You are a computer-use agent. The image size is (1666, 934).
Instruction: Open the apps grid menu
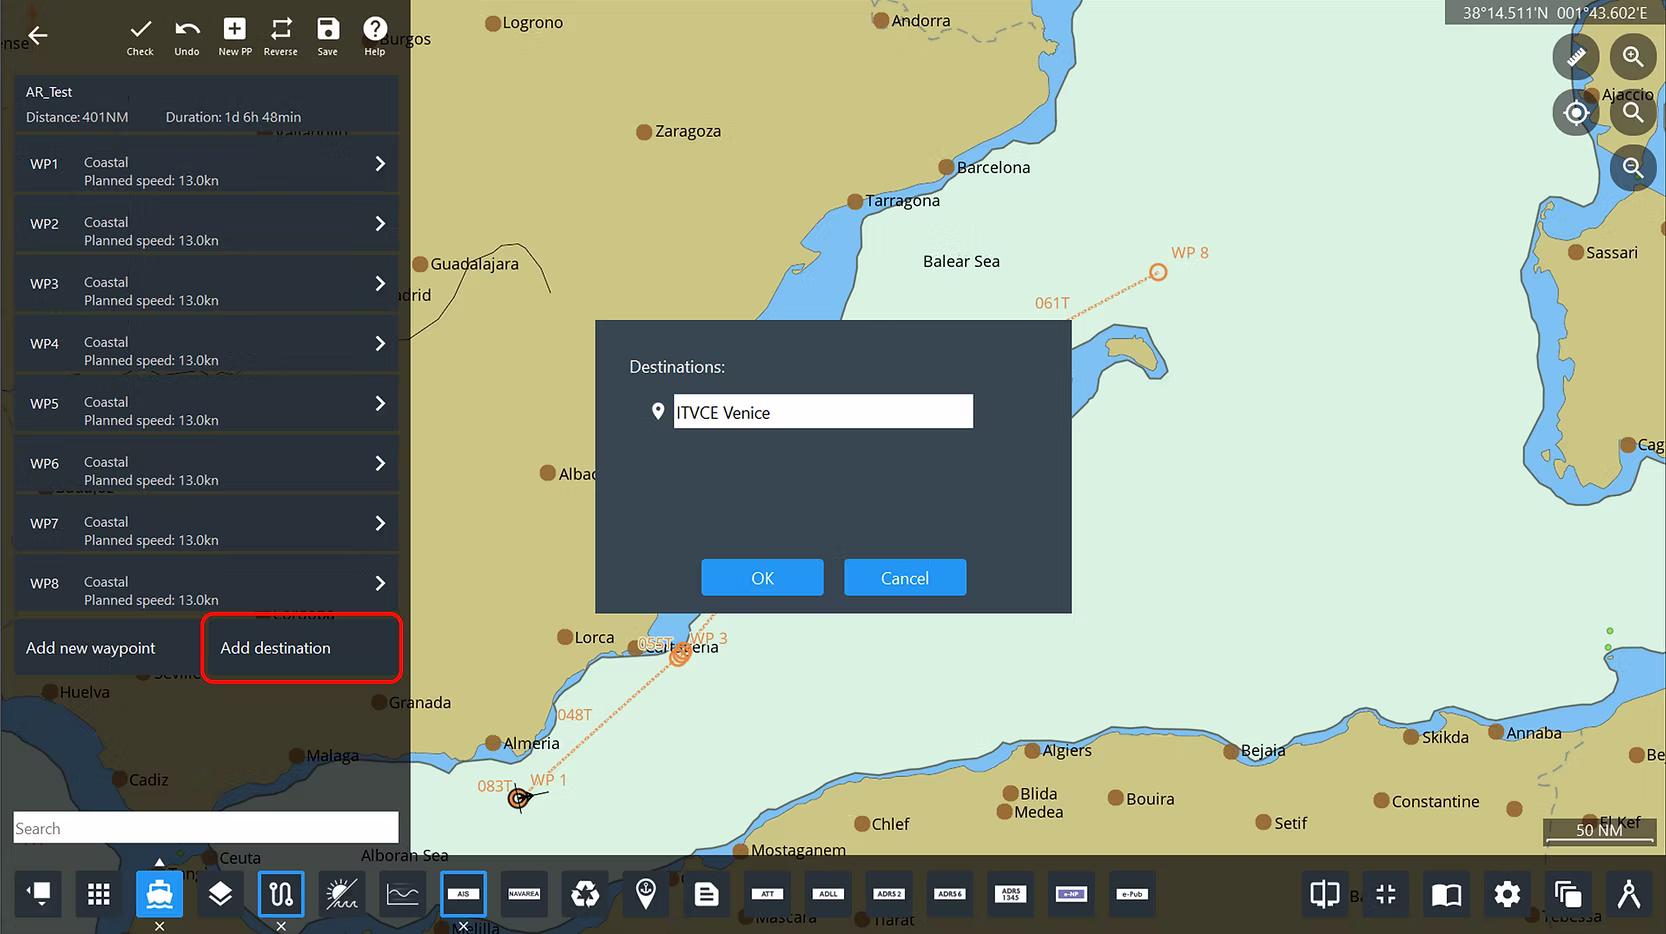pyautogui.click(x=98, y=894)
